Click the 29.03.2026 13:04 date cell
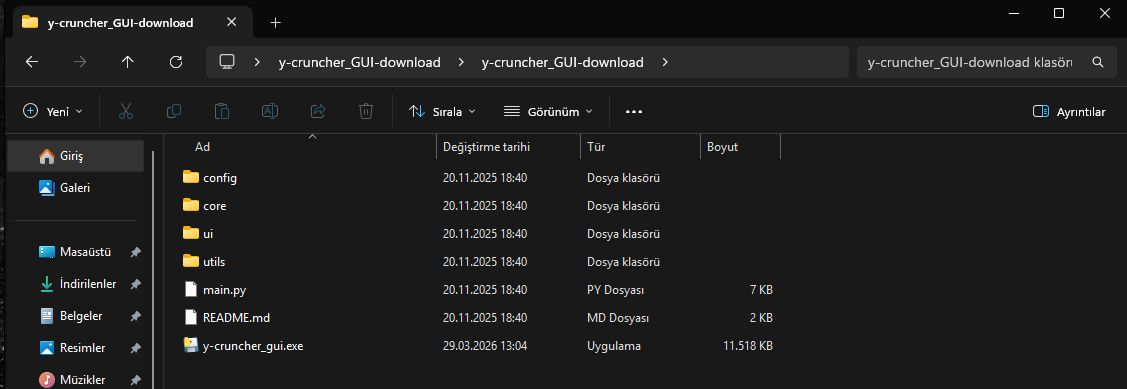This screenshot has width=1127, height=389. click(485, 346)
